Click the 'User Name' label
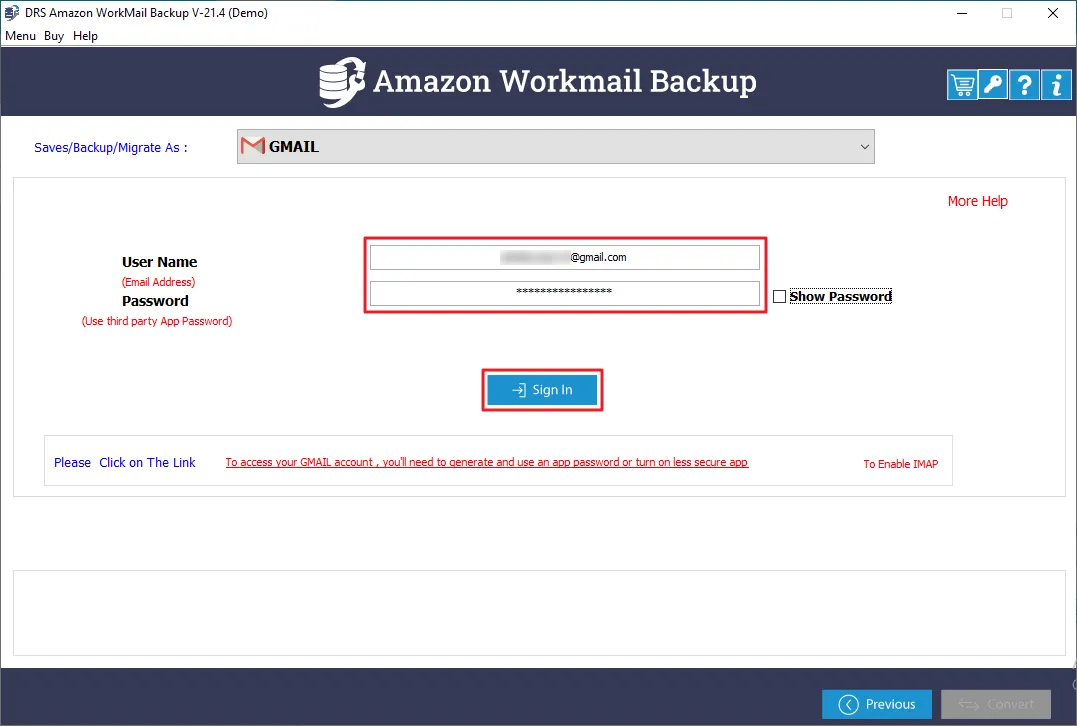Viewport: 1077px width, 726px height. tap(159, 262)
